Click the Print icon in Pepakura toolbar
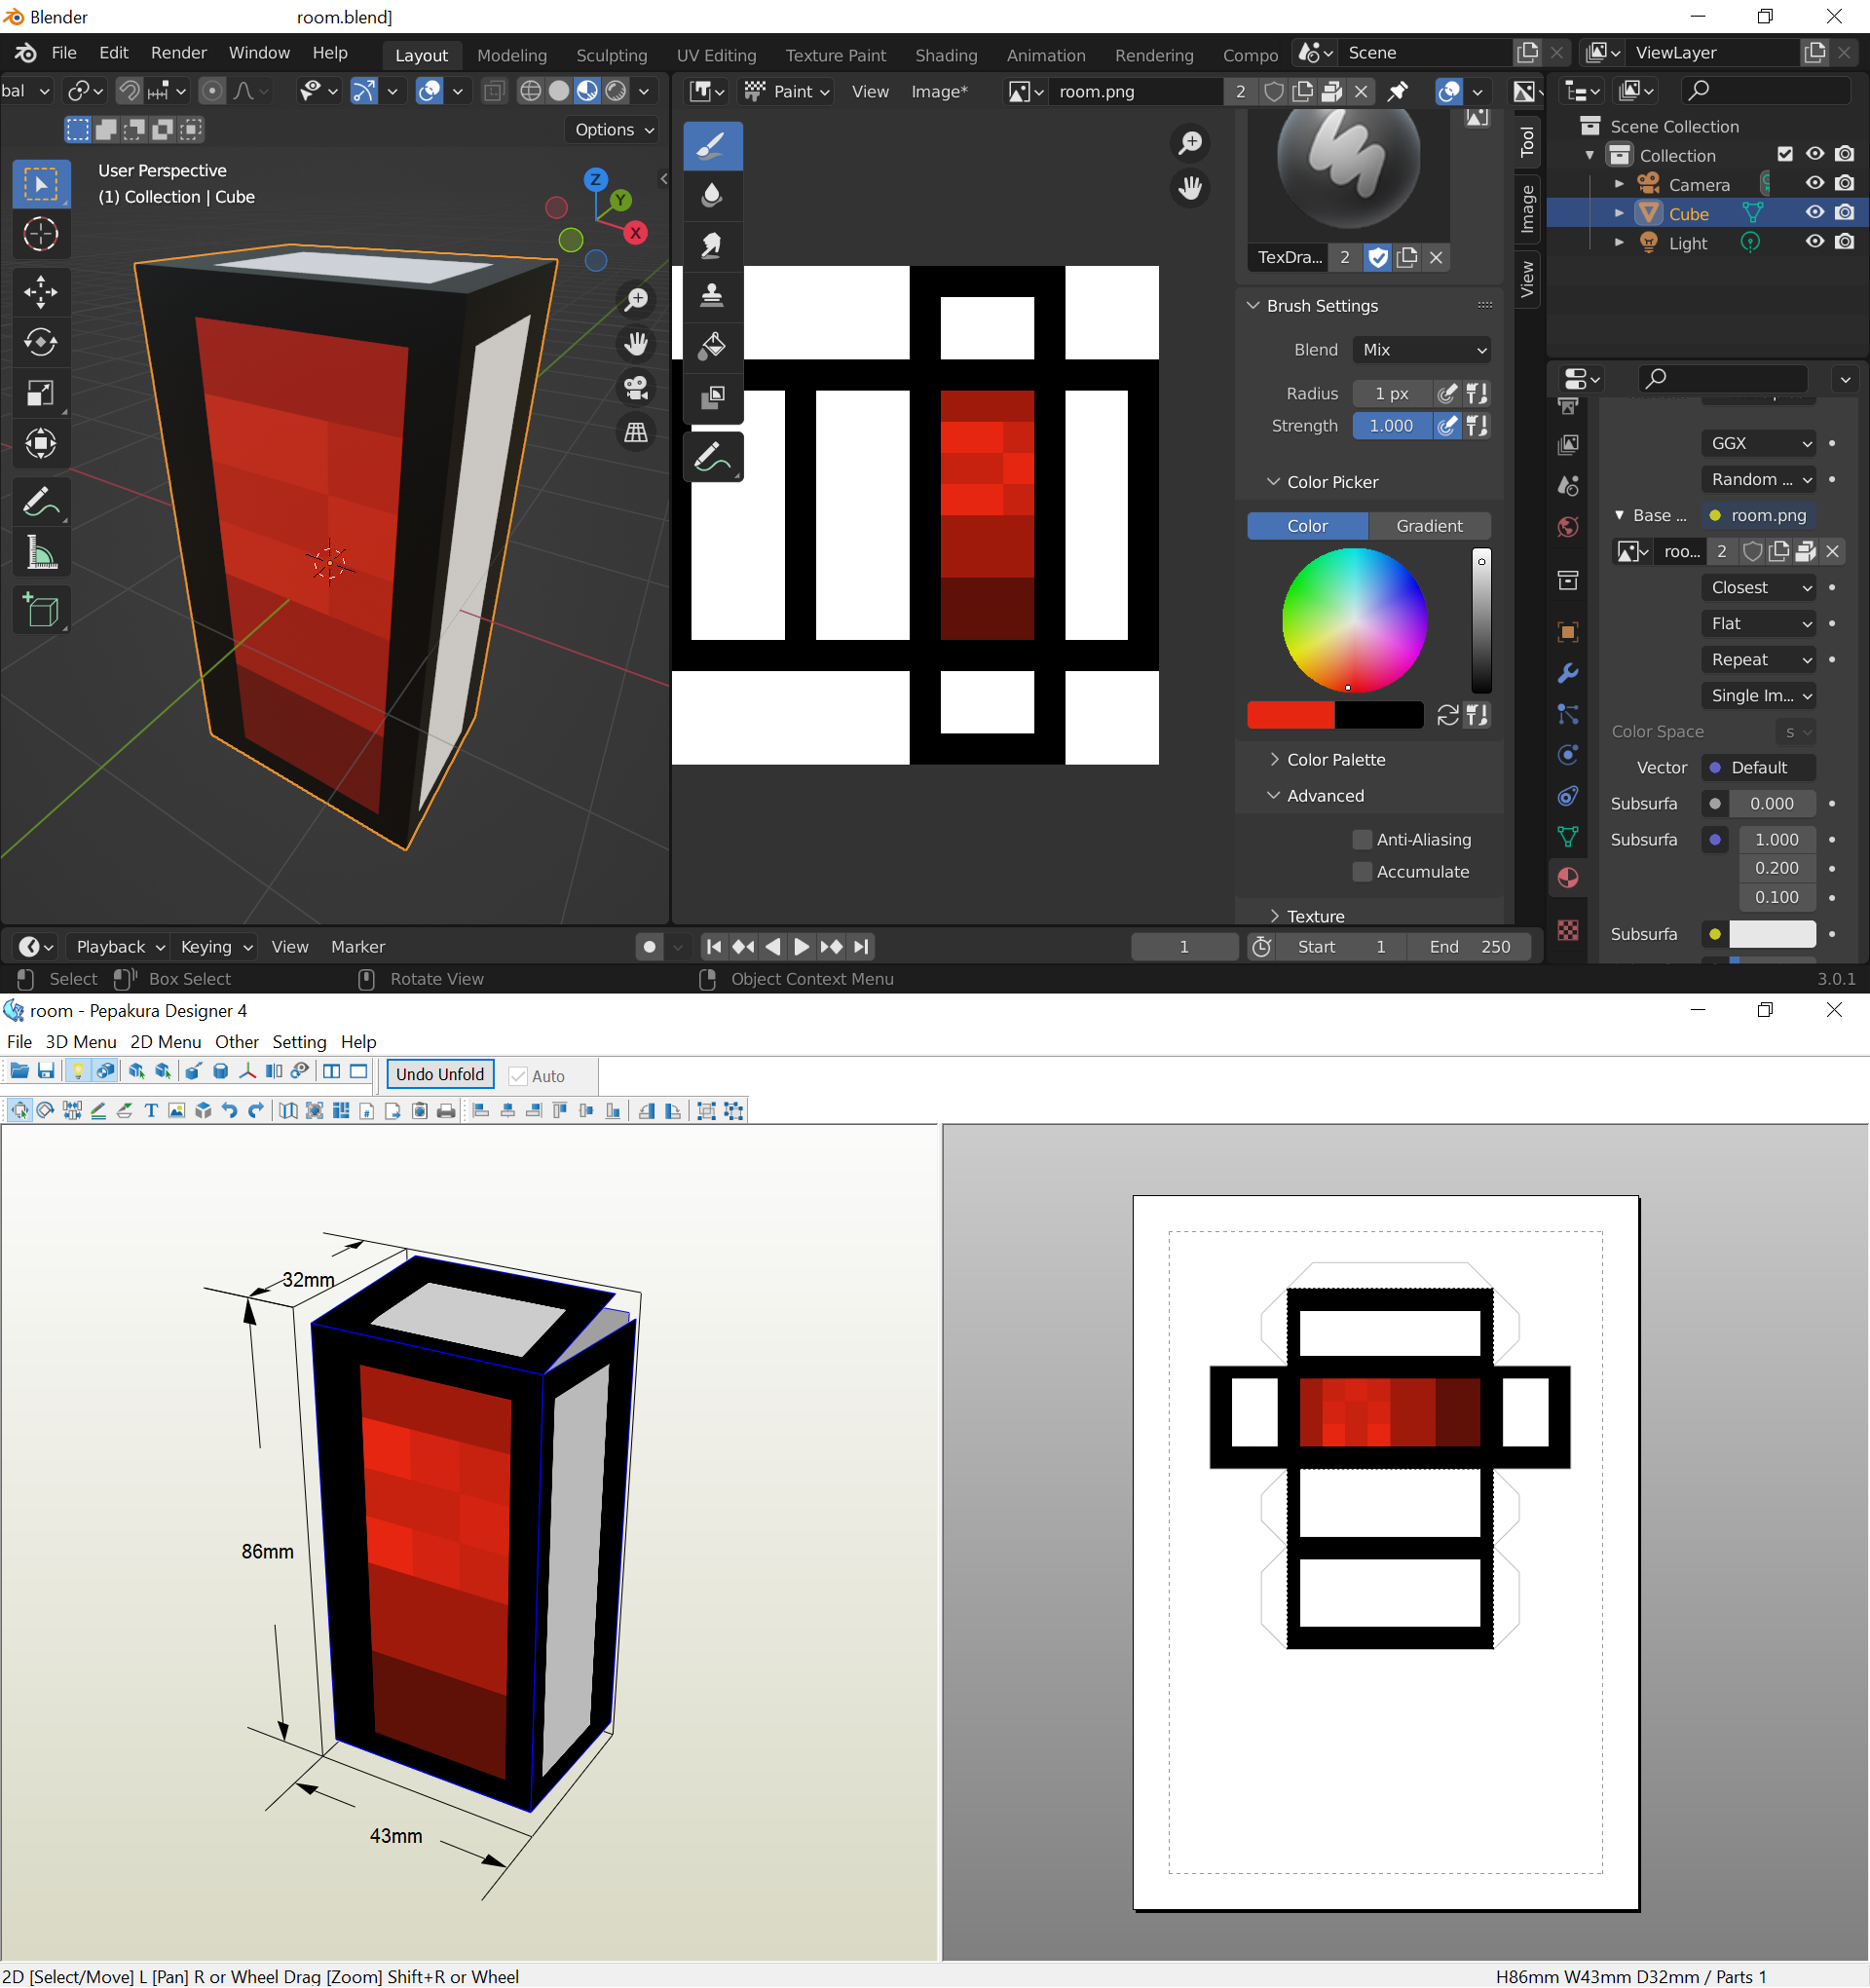 (446, 1111)
